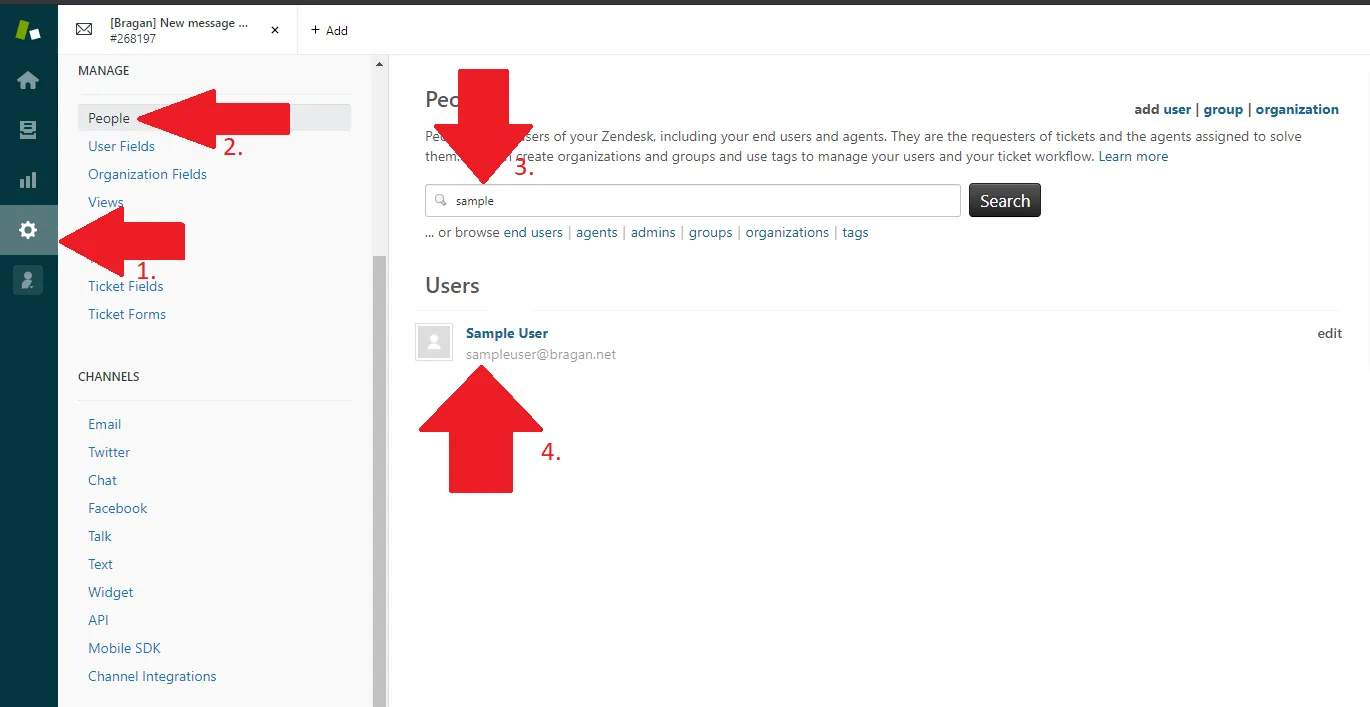Click Sample User's avatar thumbnail

click(434, 342)
